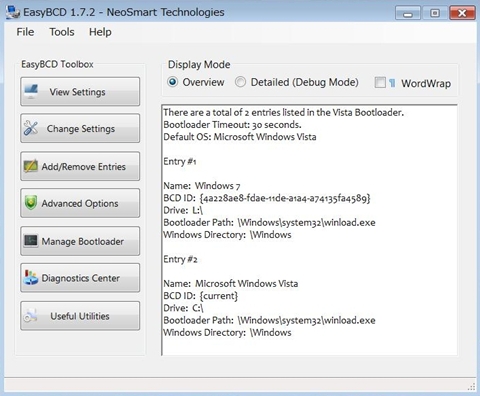Click the green shield icon on Advanced Options
This screenshot has height=396, width=480.
coord(31,203)
